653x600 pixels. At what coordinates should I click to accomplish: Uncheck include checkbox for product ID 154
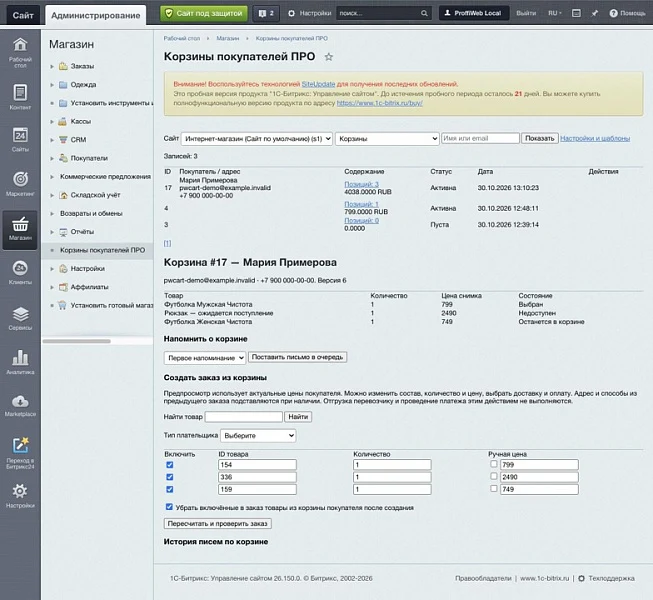(x=169, y=465)
